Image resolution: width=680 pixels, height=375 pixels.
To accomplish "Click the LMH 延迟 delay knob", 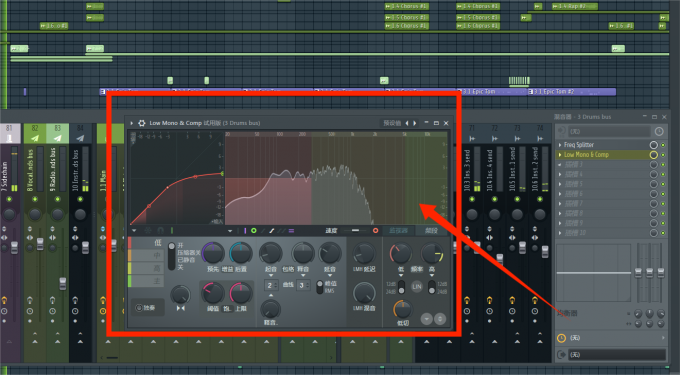I will [x=364, y=253].
